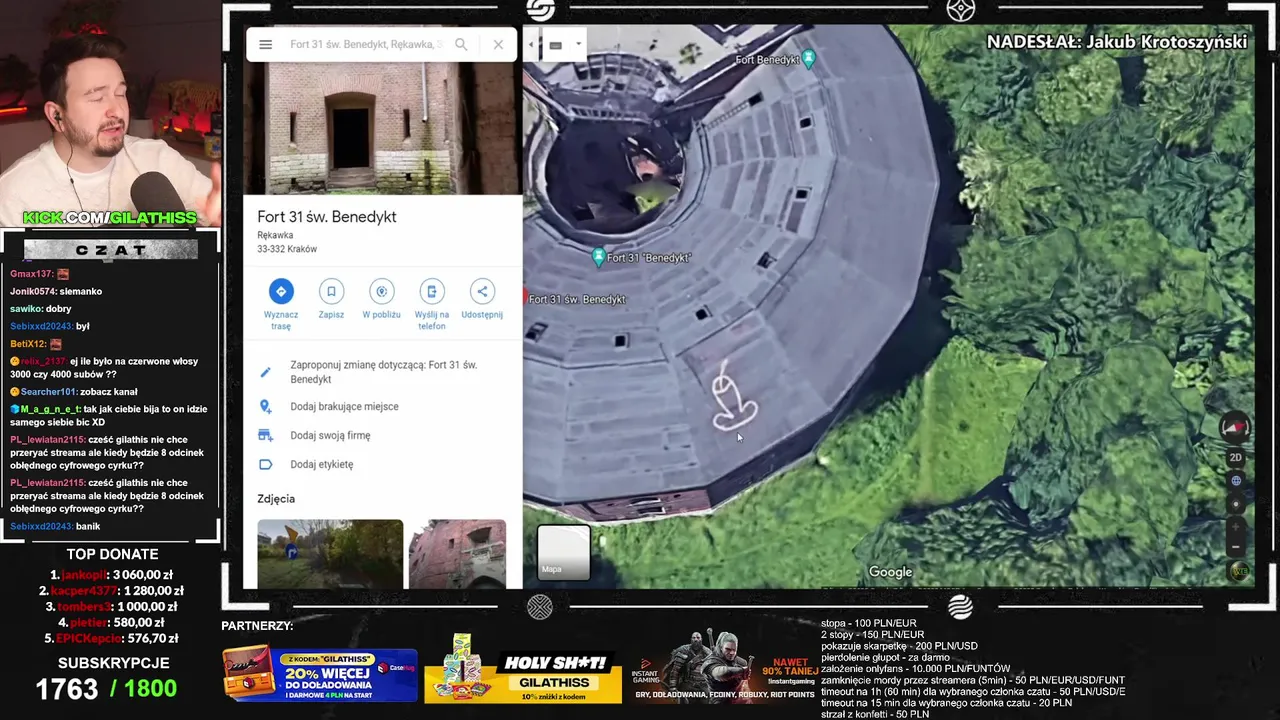Open the first Zdjęcia photo thumbnail

point(330,554)
